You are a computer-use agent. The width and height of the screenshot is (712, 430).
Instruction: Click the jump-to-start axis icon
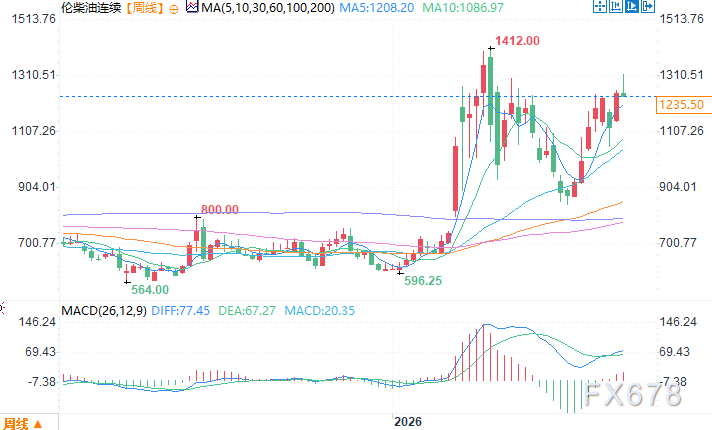pyautogui.click(x=615, y=6)
